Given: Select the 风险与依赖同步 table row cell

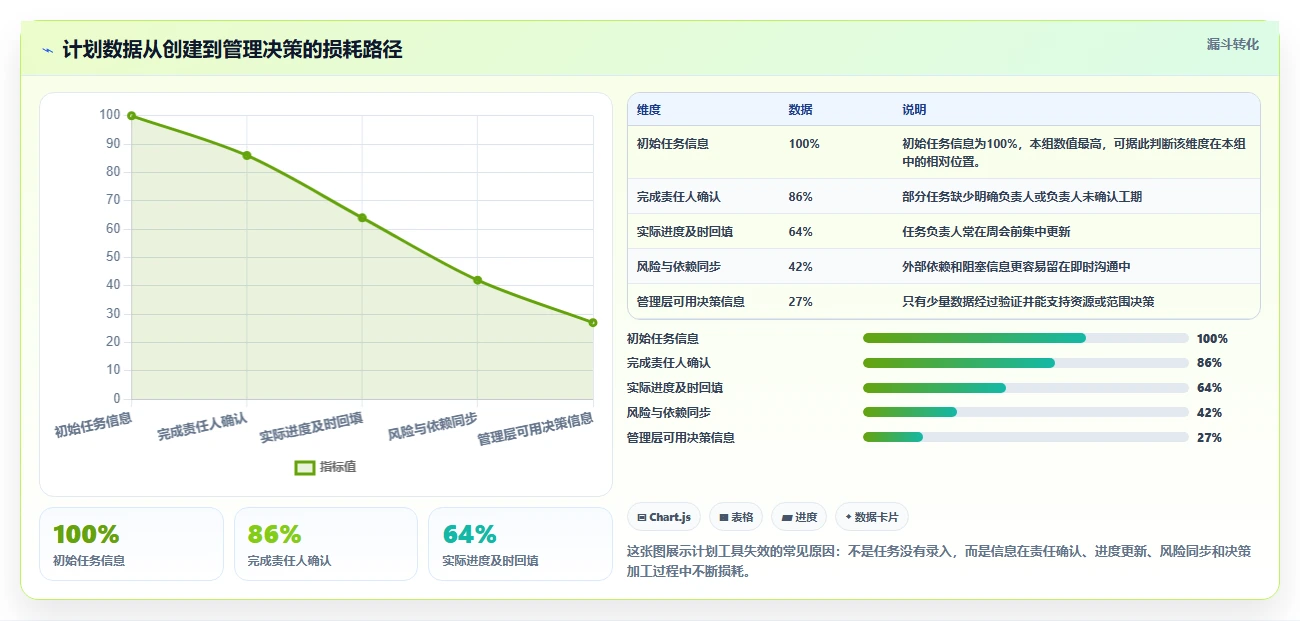Looking at the screenshot, I should (x=679, y=267).
